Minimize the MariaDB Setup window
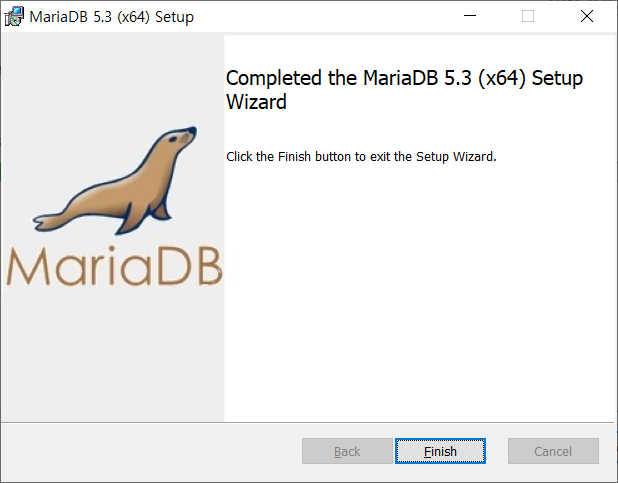The width and height of the screenshot is (618, 483). point(470,16)
